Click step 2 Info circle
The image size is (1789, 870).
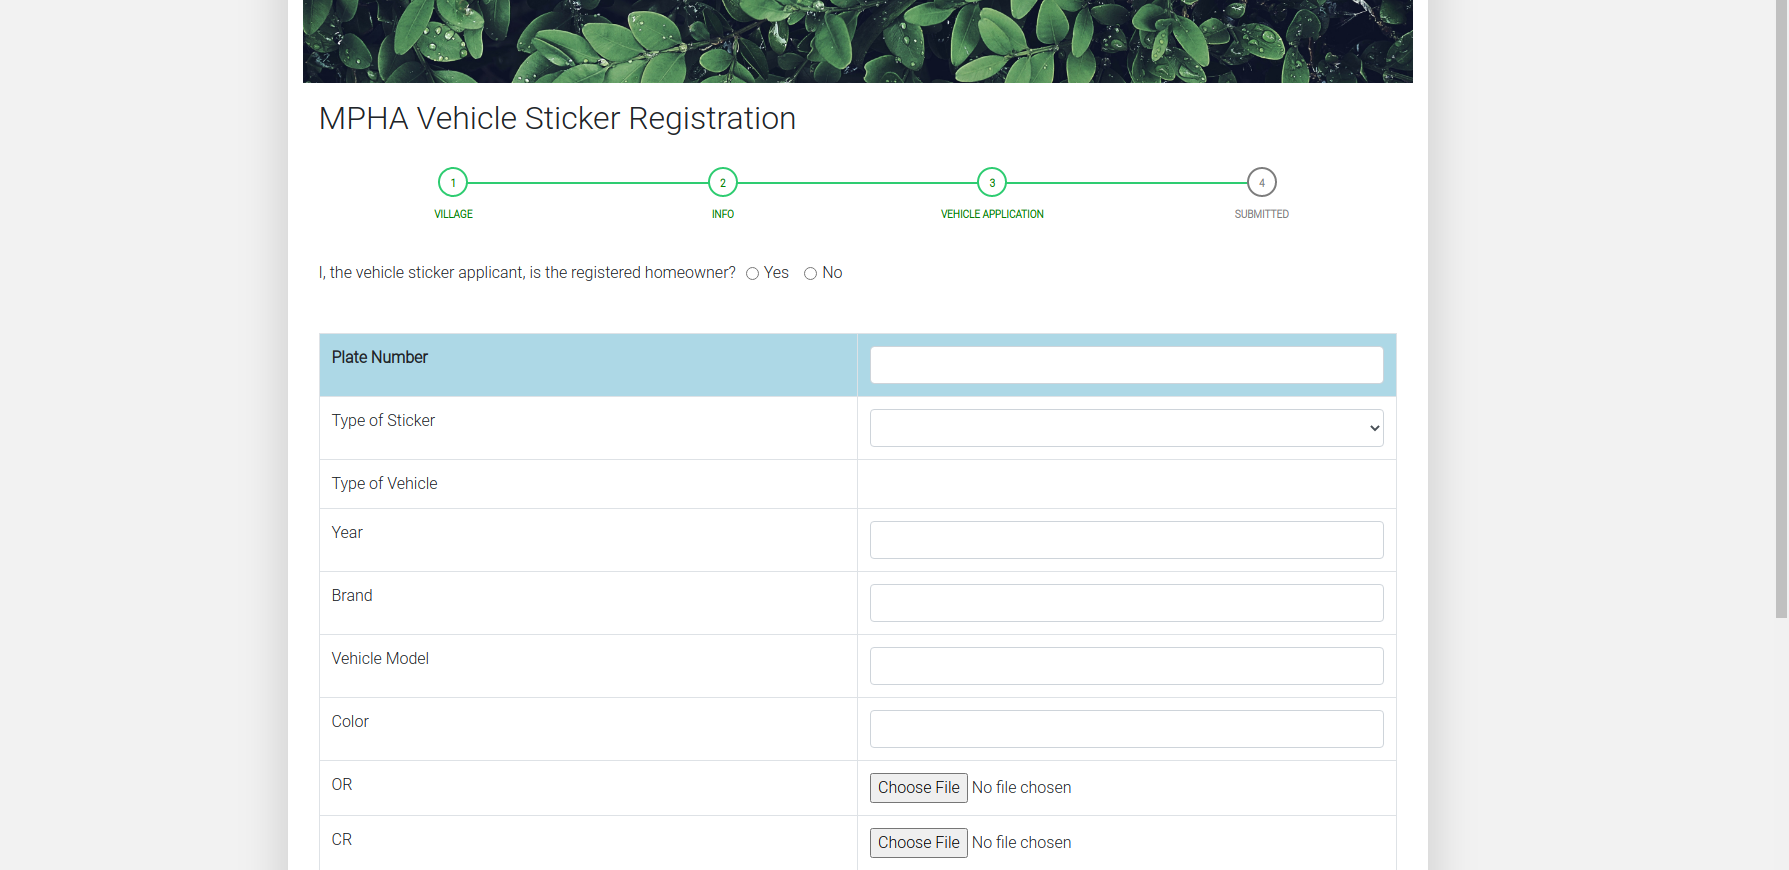723,182
